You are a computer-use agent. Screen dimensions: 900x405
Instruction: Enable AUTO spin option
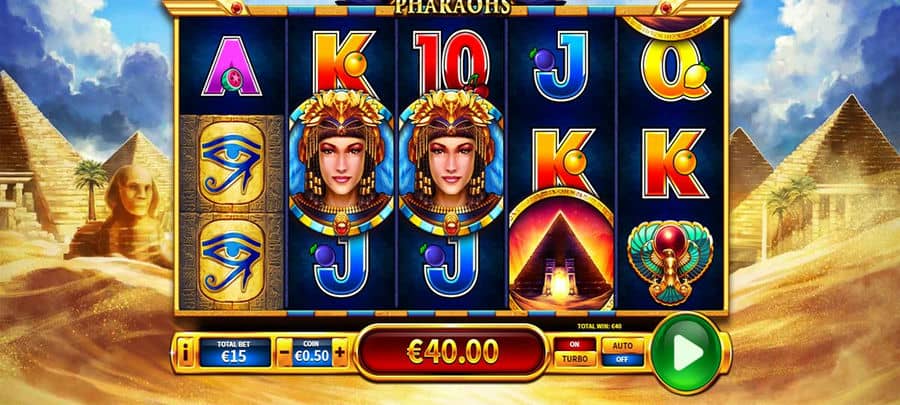(623, 345)
